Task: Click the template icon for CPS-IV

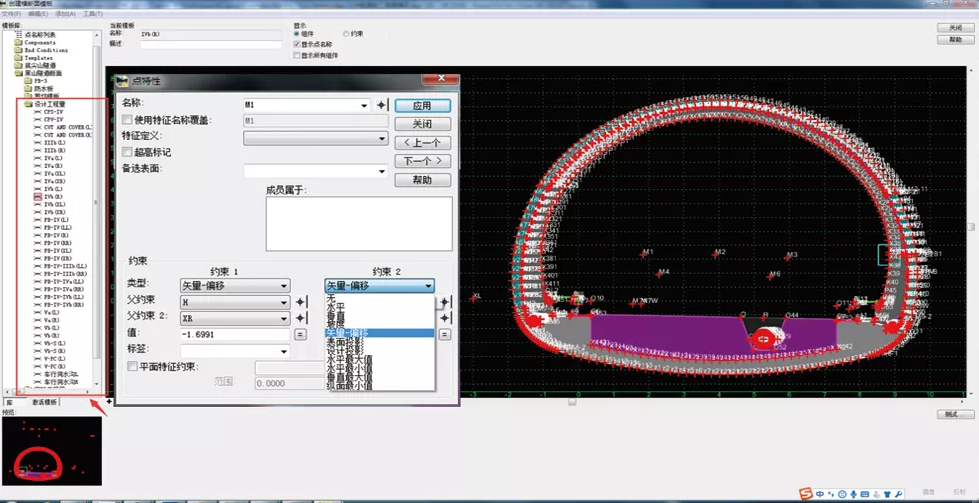Action: pyautogui.click(x=38, y=112)
